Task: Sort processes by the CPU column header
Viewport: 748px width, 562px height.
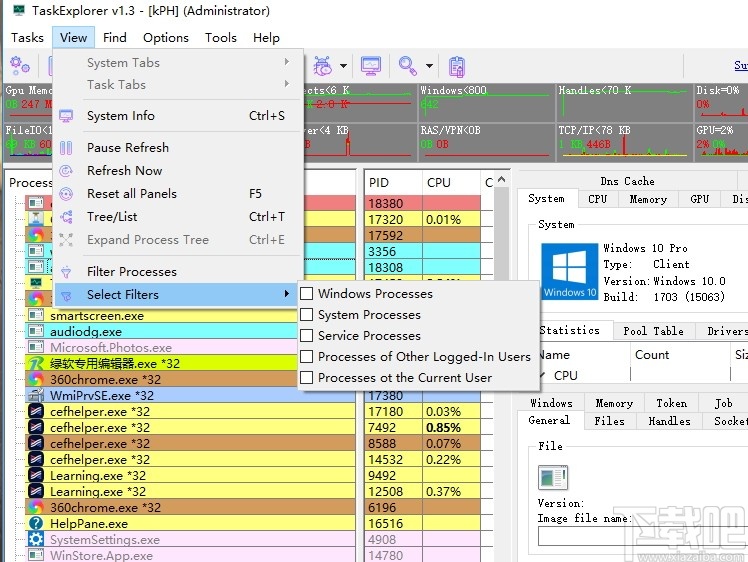Action: coord(439,183)
